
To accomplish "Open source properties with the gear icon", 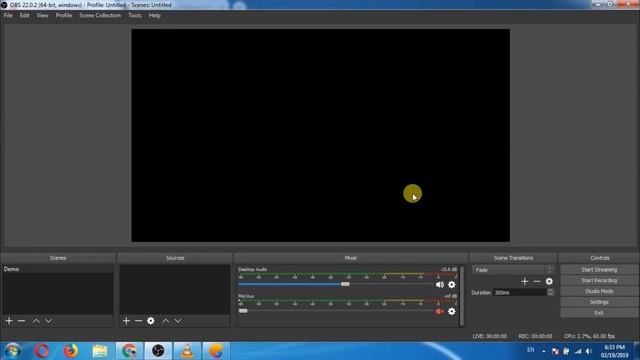I will pos(151,321).
